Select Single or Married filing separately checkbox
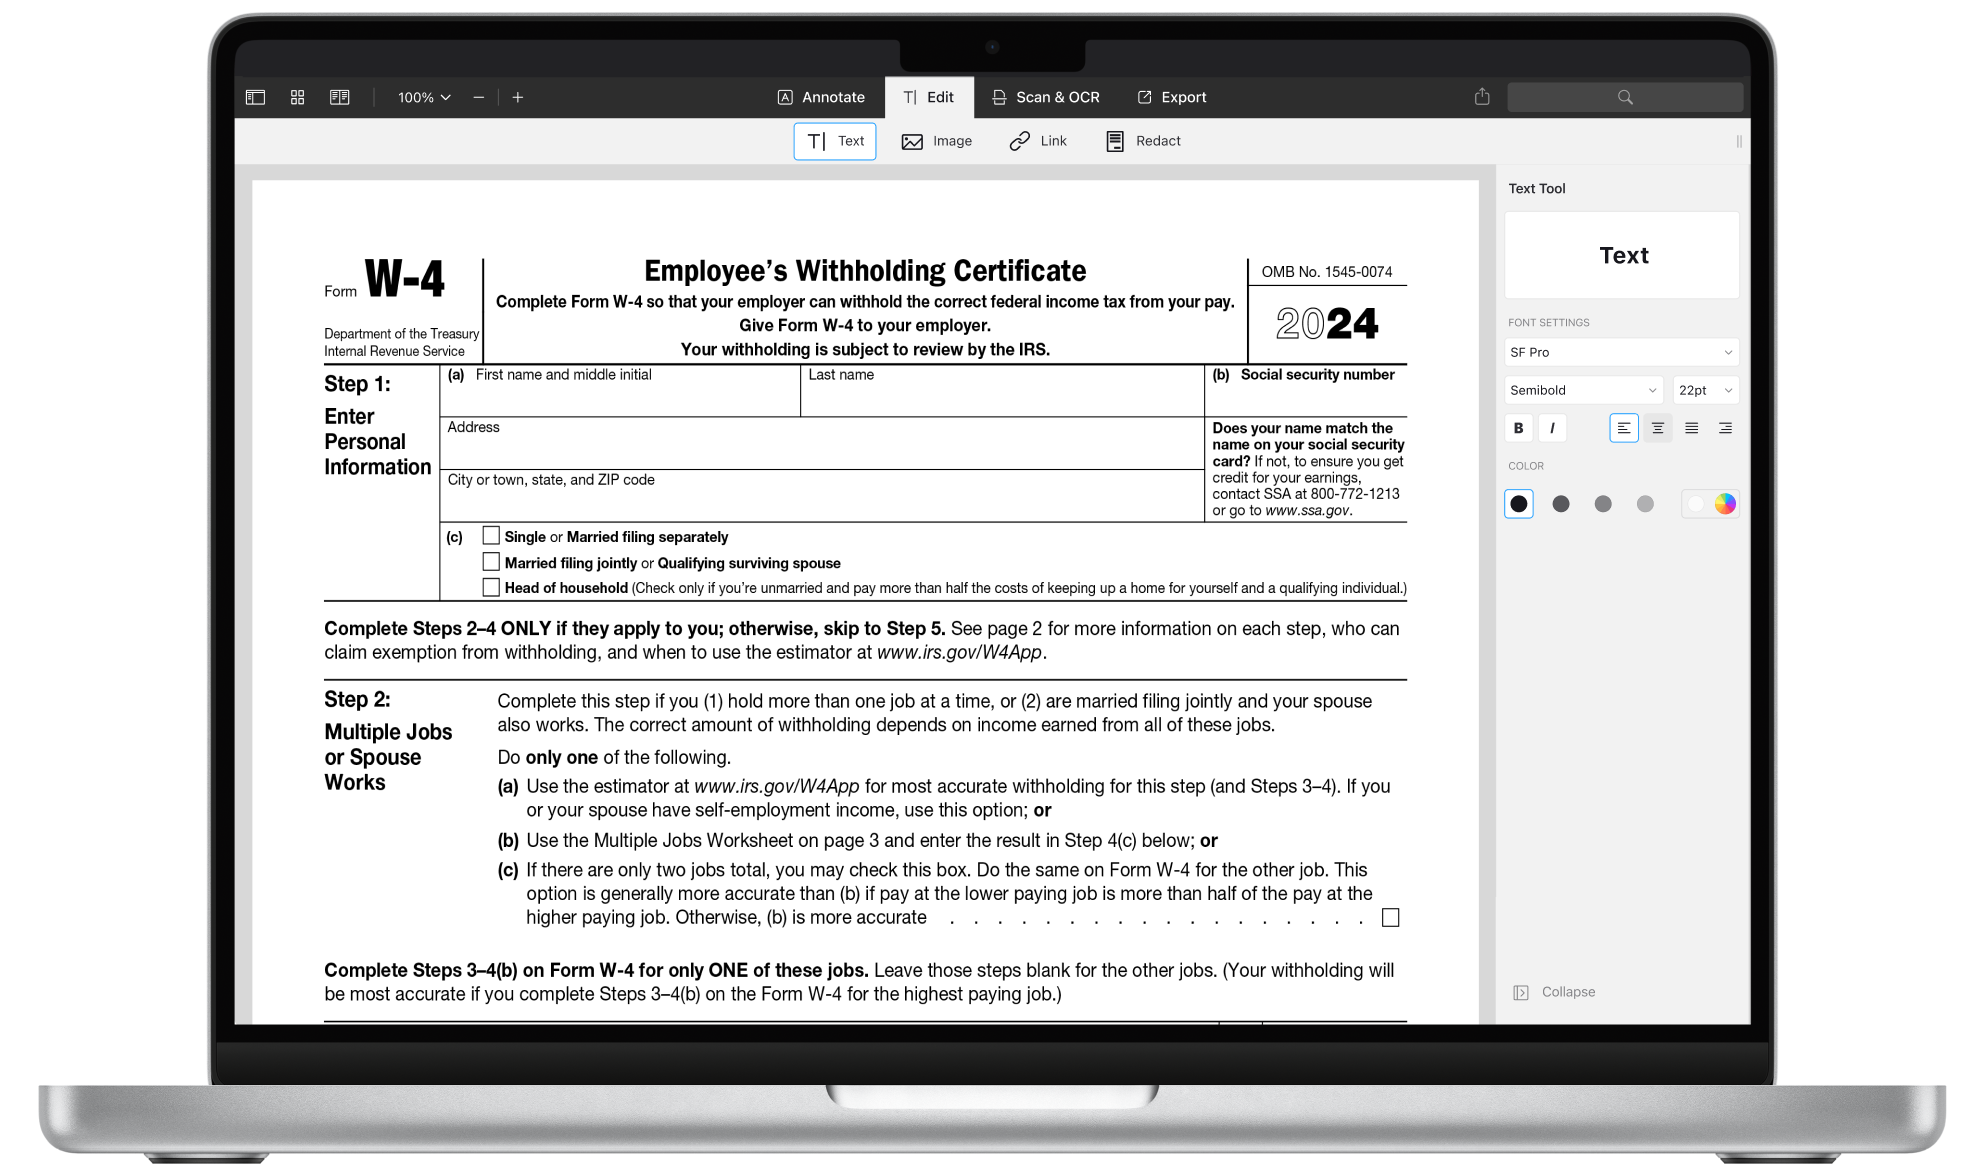1981x1174 pixels. pos(490,535)
